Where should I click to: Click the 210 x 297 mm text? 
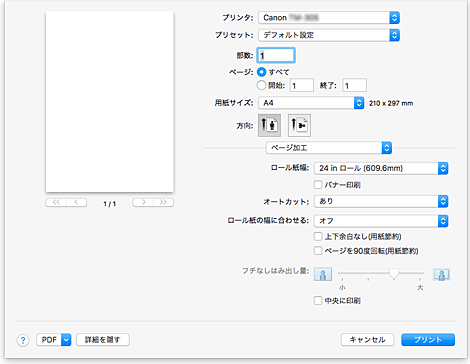click(x=391, y=103)
